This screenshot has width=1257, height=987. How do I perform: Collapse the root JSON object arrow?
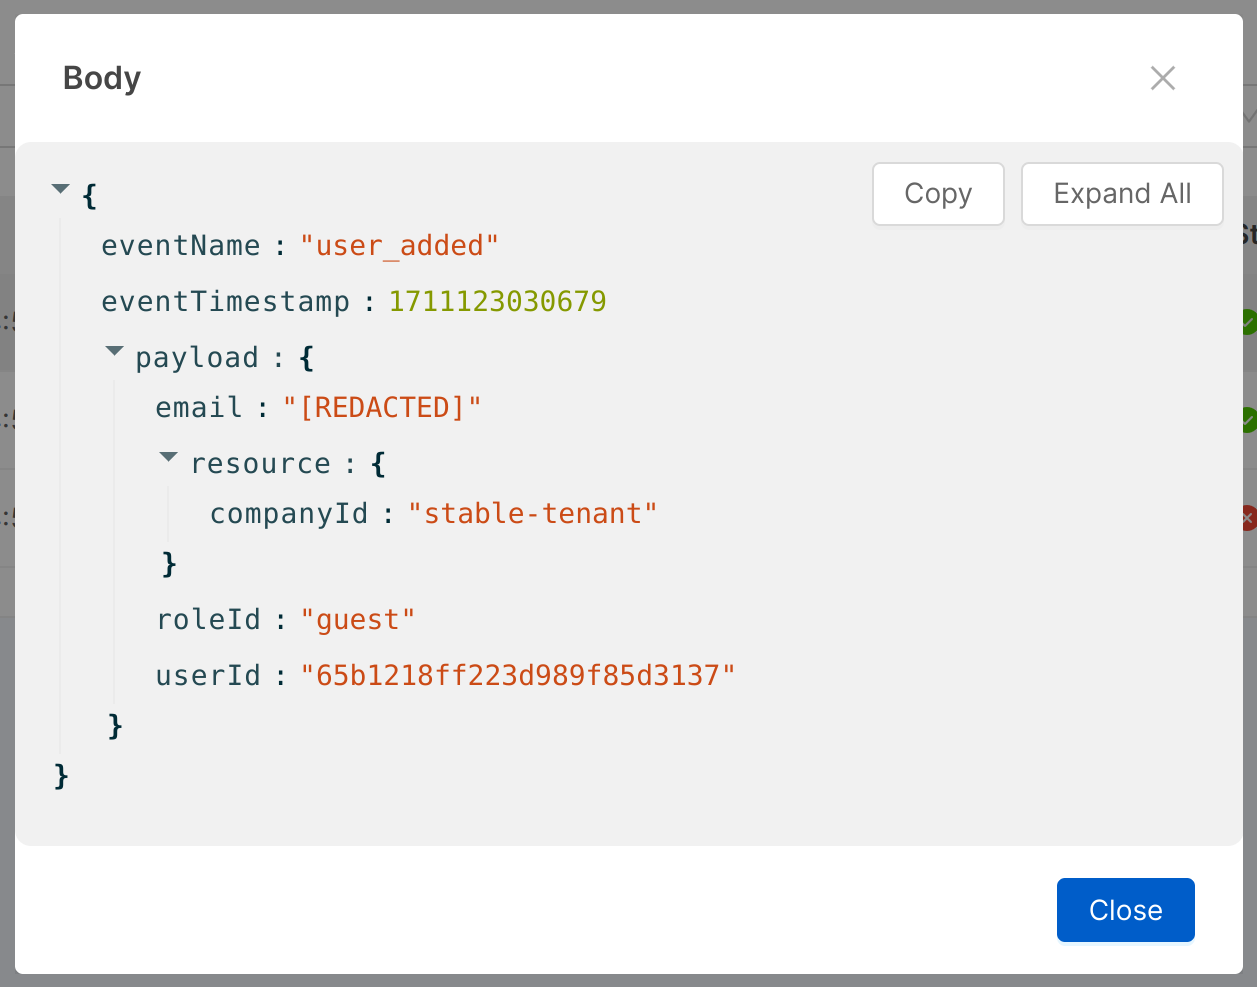61,189
